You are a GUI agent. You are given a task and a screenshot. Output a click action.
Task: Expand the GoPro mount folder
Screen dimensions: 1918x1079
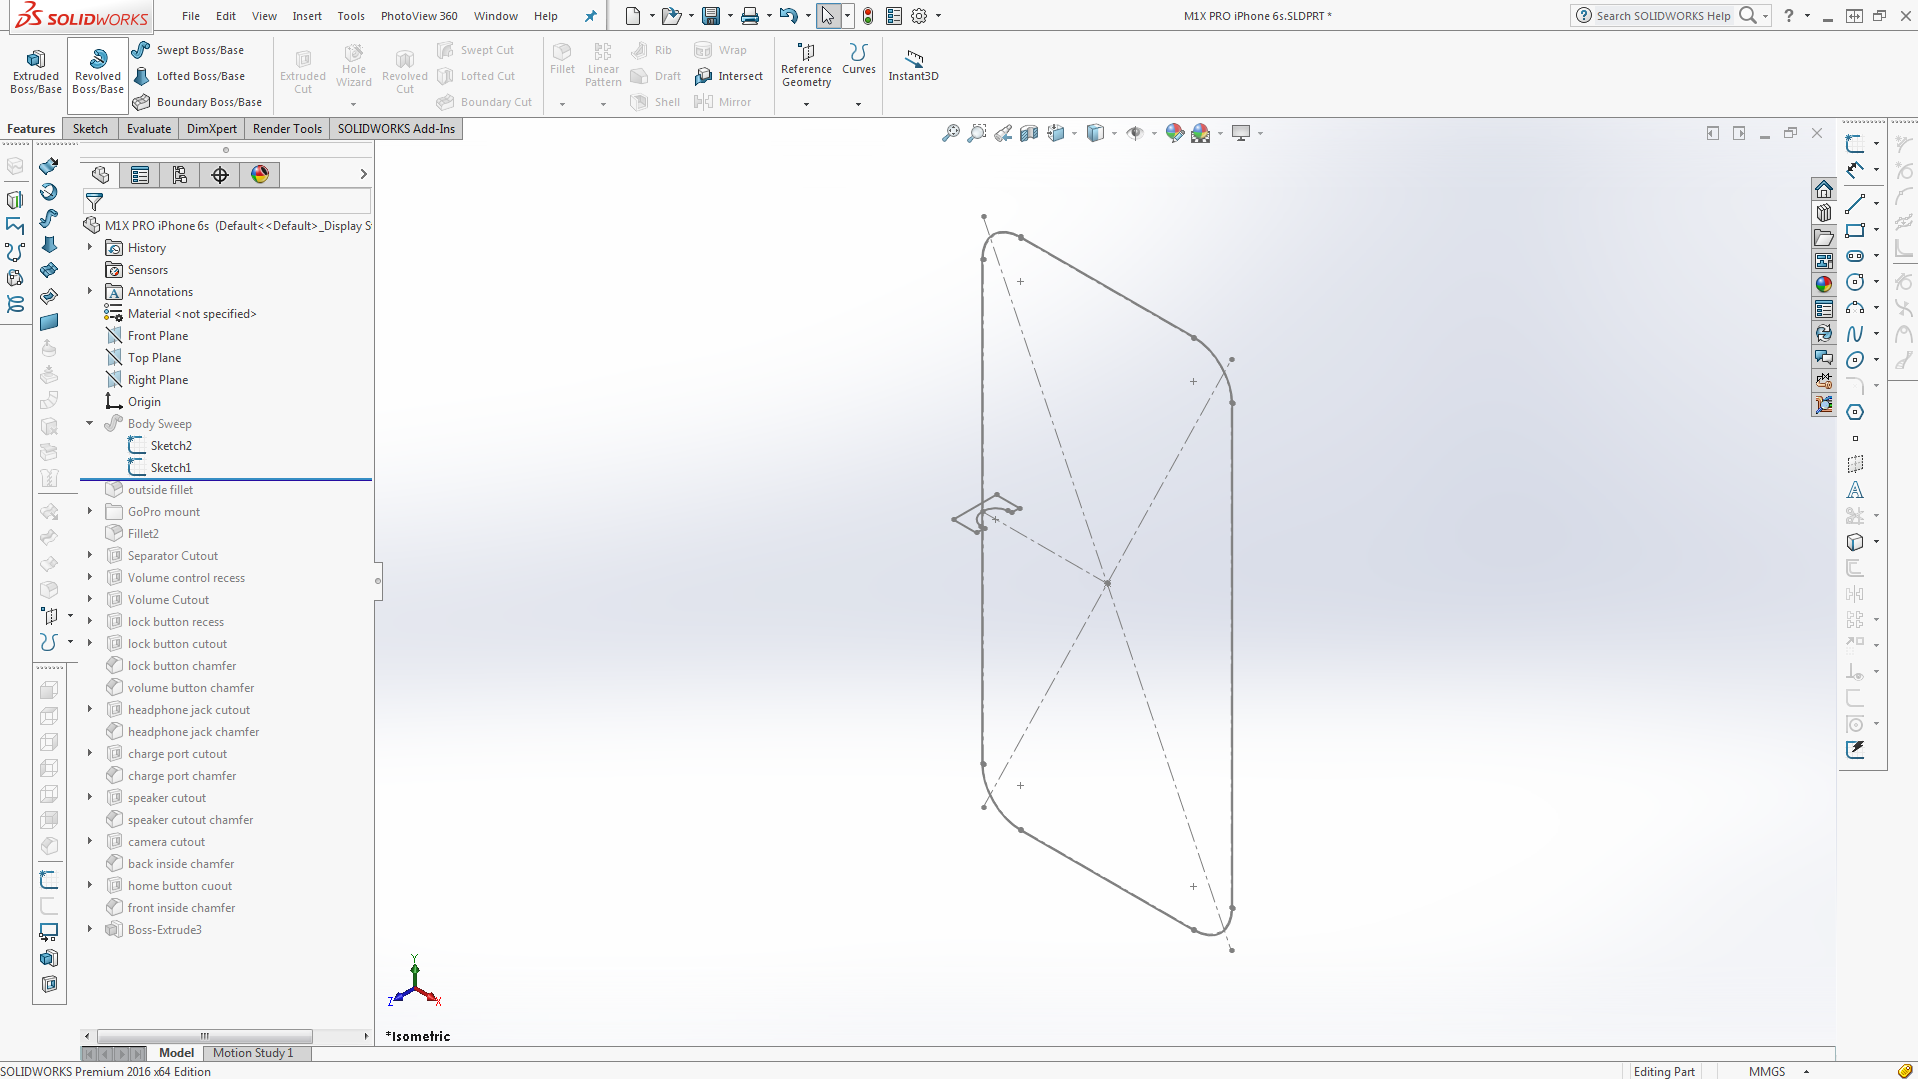[90, 511]
